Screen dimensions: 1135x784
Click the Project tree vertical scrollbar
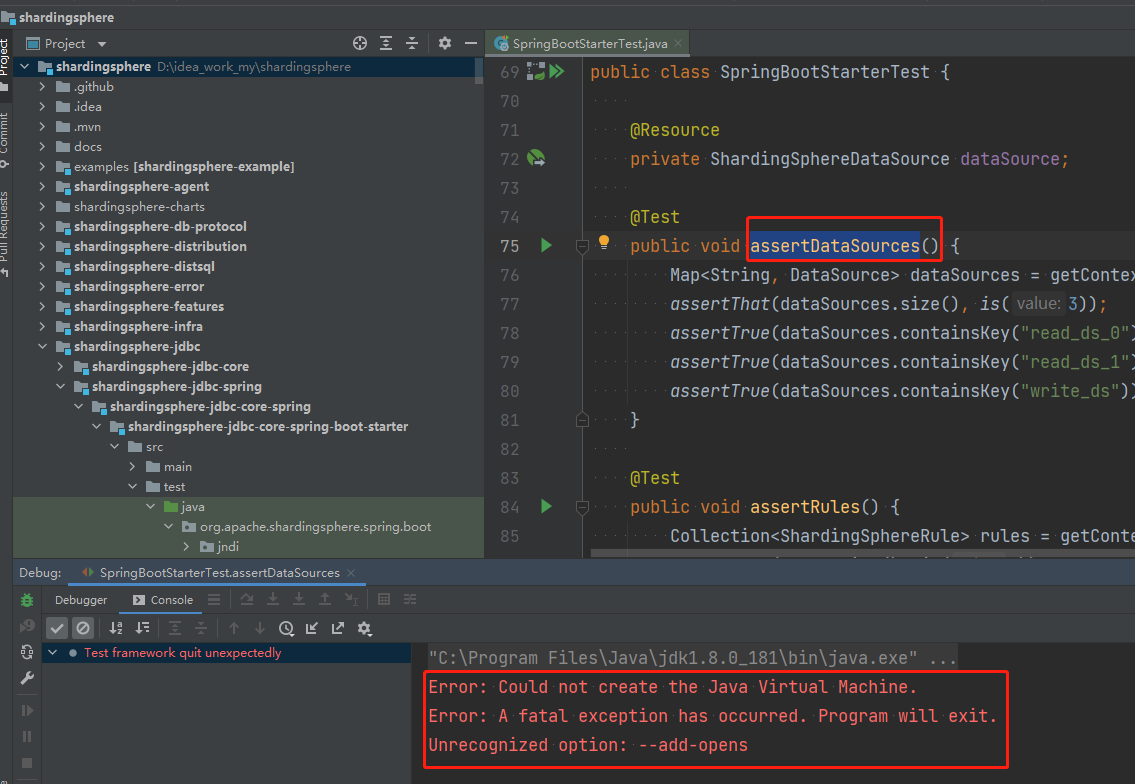coord(478,71)
